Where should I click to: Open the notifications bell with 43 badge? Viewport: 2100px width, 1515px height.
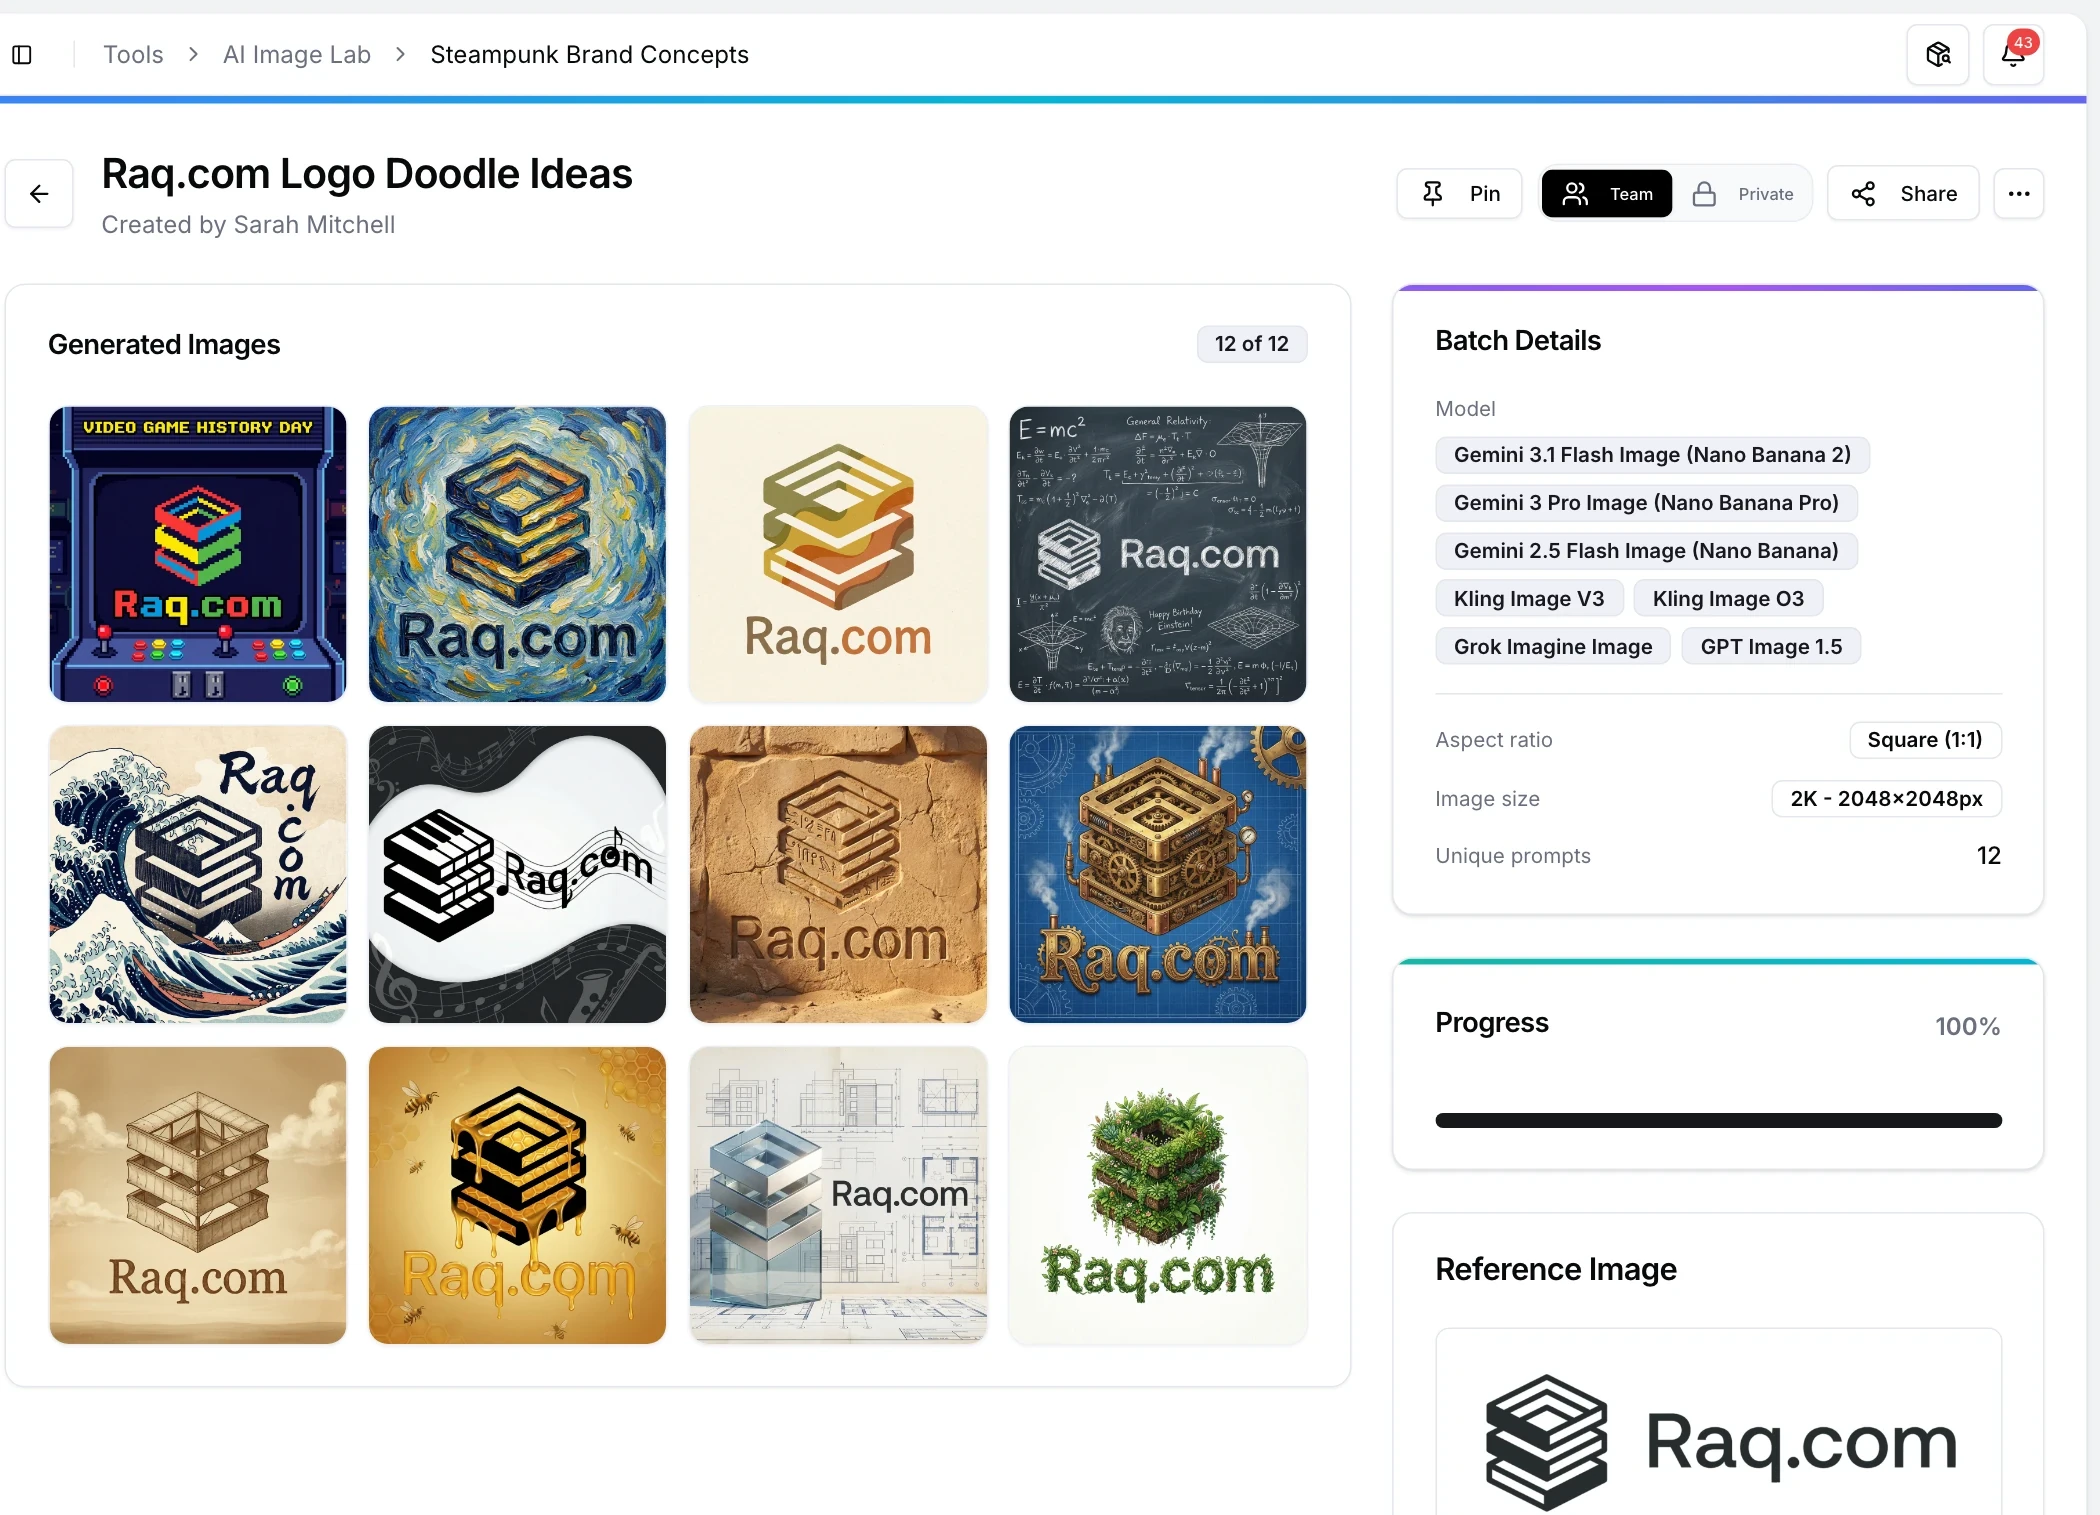2013,54
